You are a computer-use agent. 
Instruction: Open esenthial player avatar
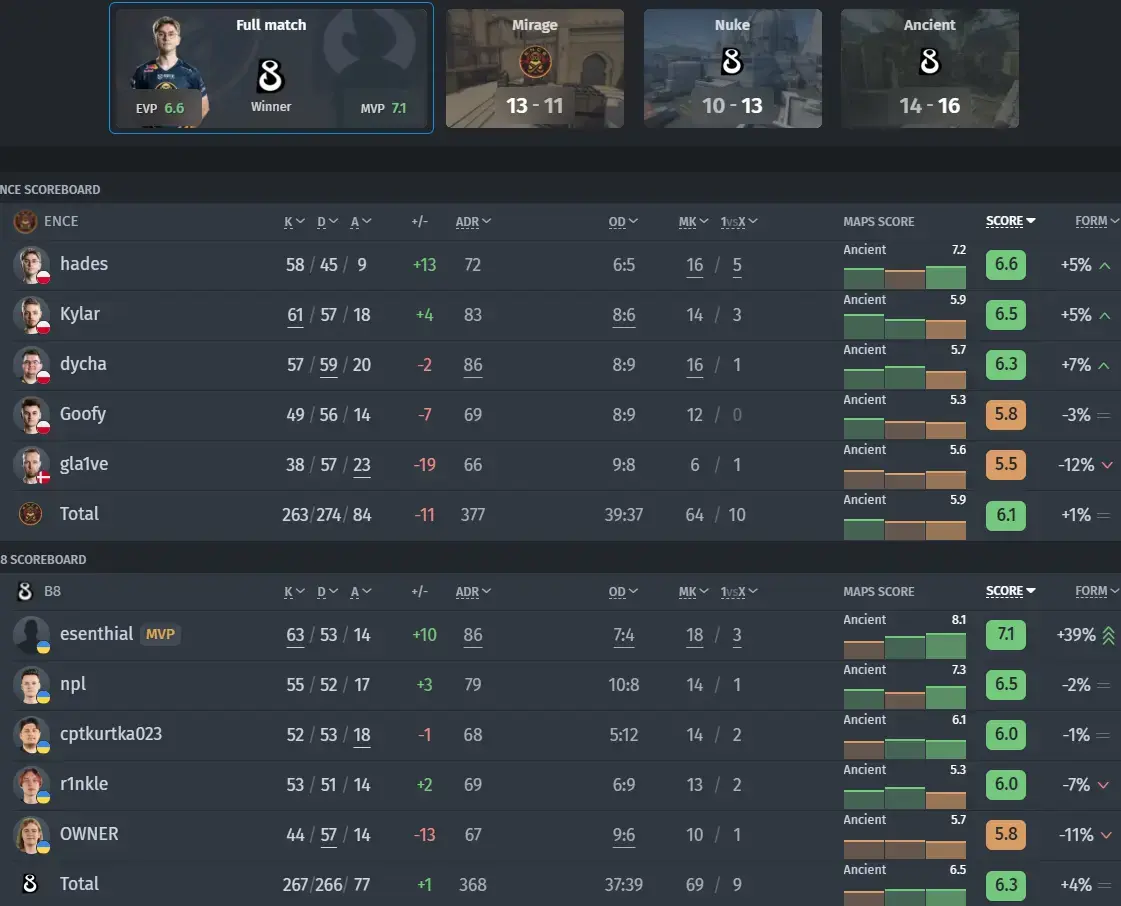[31, 634]
